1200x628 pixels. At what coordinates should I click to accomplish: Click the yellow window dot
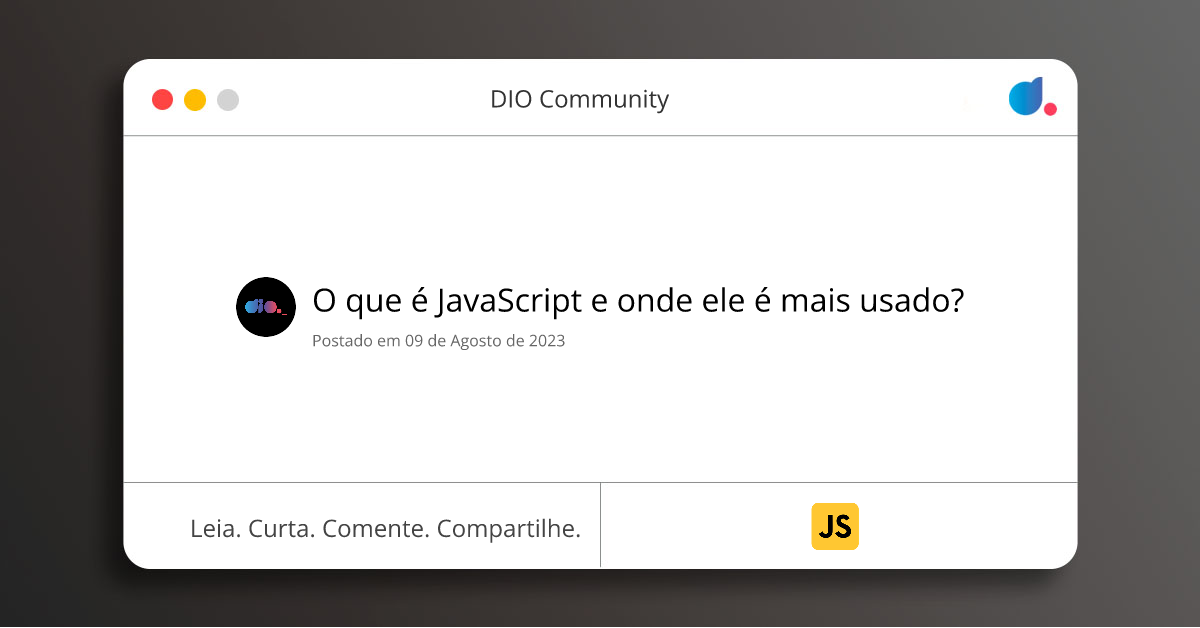(195, 100)
